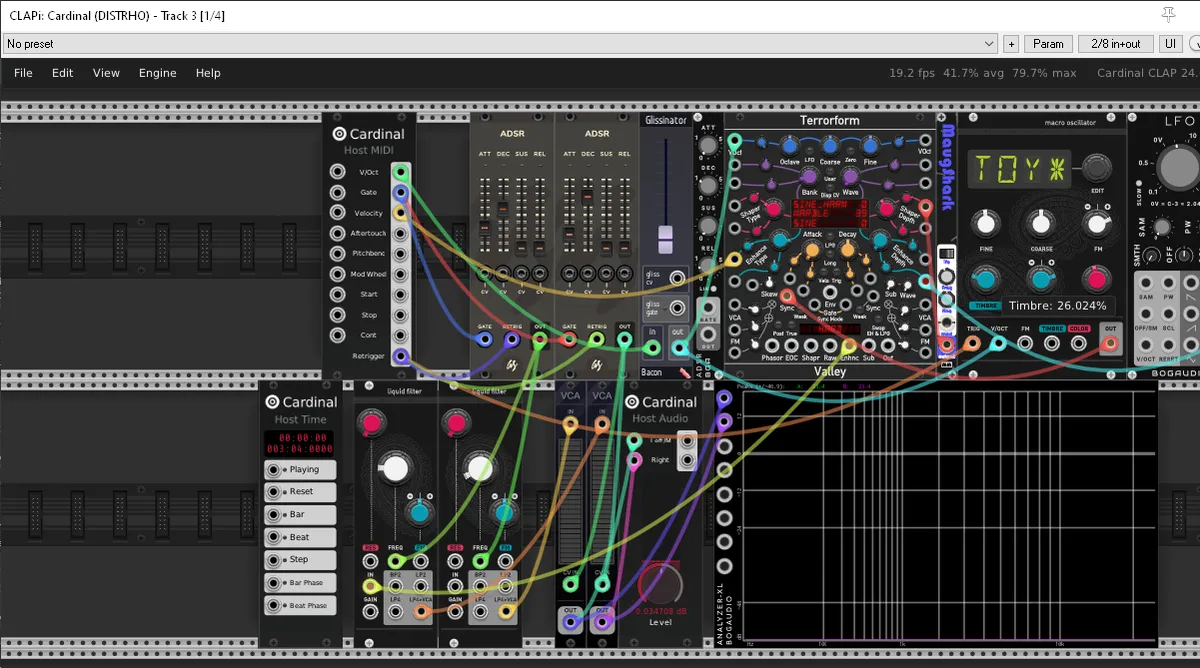Click the Mod Wheel output jack on Host MIDI
The width and height of the screenshot is (1200, 668).
click(400, 274)
